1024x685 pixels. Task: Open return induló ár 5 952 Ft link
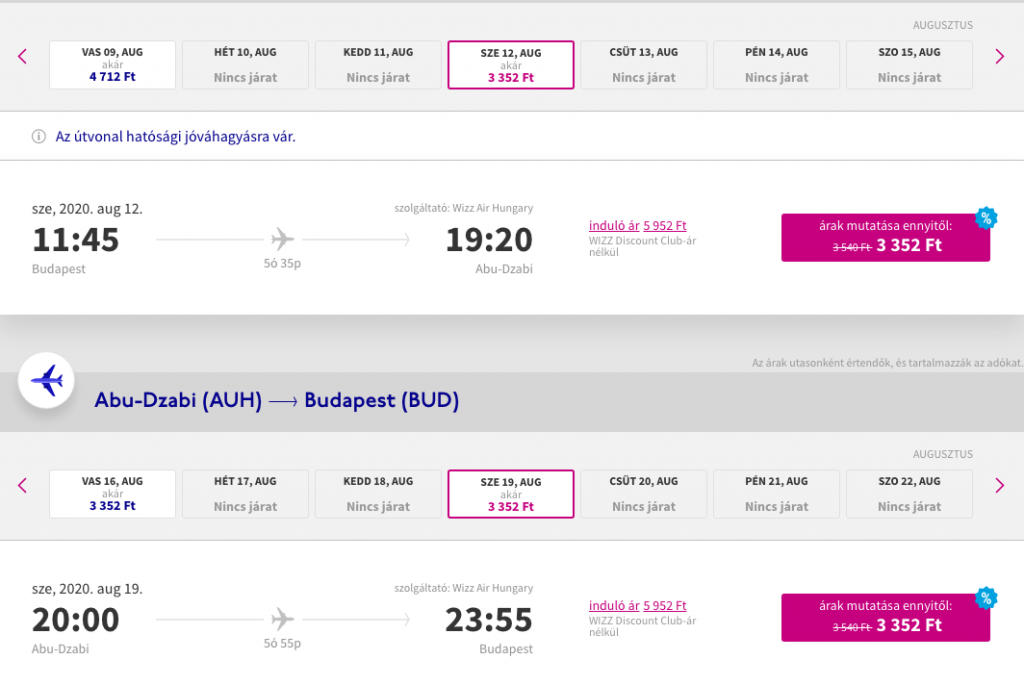(x=637, y=605)
